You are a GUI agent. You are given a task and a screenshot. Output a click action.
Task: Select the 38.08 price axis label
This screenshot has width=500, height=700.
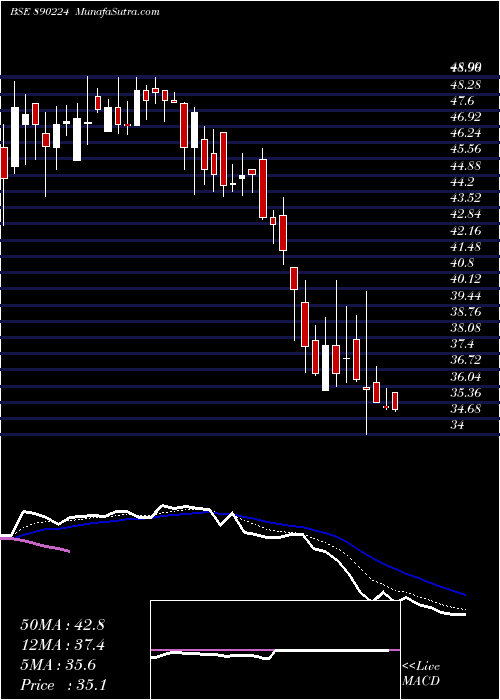(466, 328)
